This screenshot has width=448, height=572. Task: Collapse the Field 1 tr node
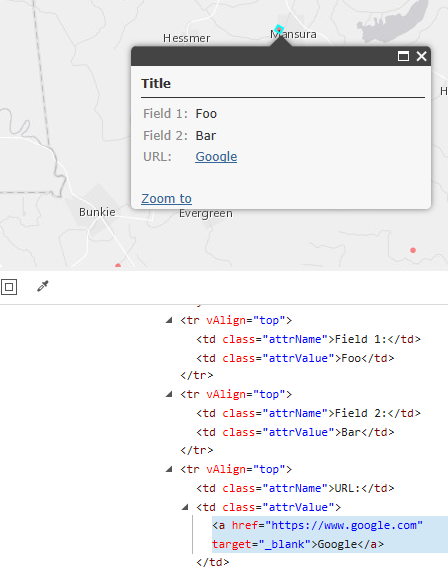pyautogui.click(x=169, y=320)
